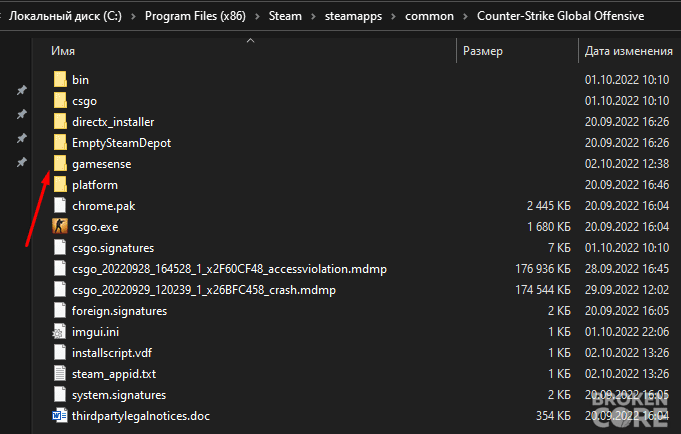Click Counter-Strike Global Offensive breadcrumb
The height and width of the screenshot is (434, 681).
pos(560,16)
